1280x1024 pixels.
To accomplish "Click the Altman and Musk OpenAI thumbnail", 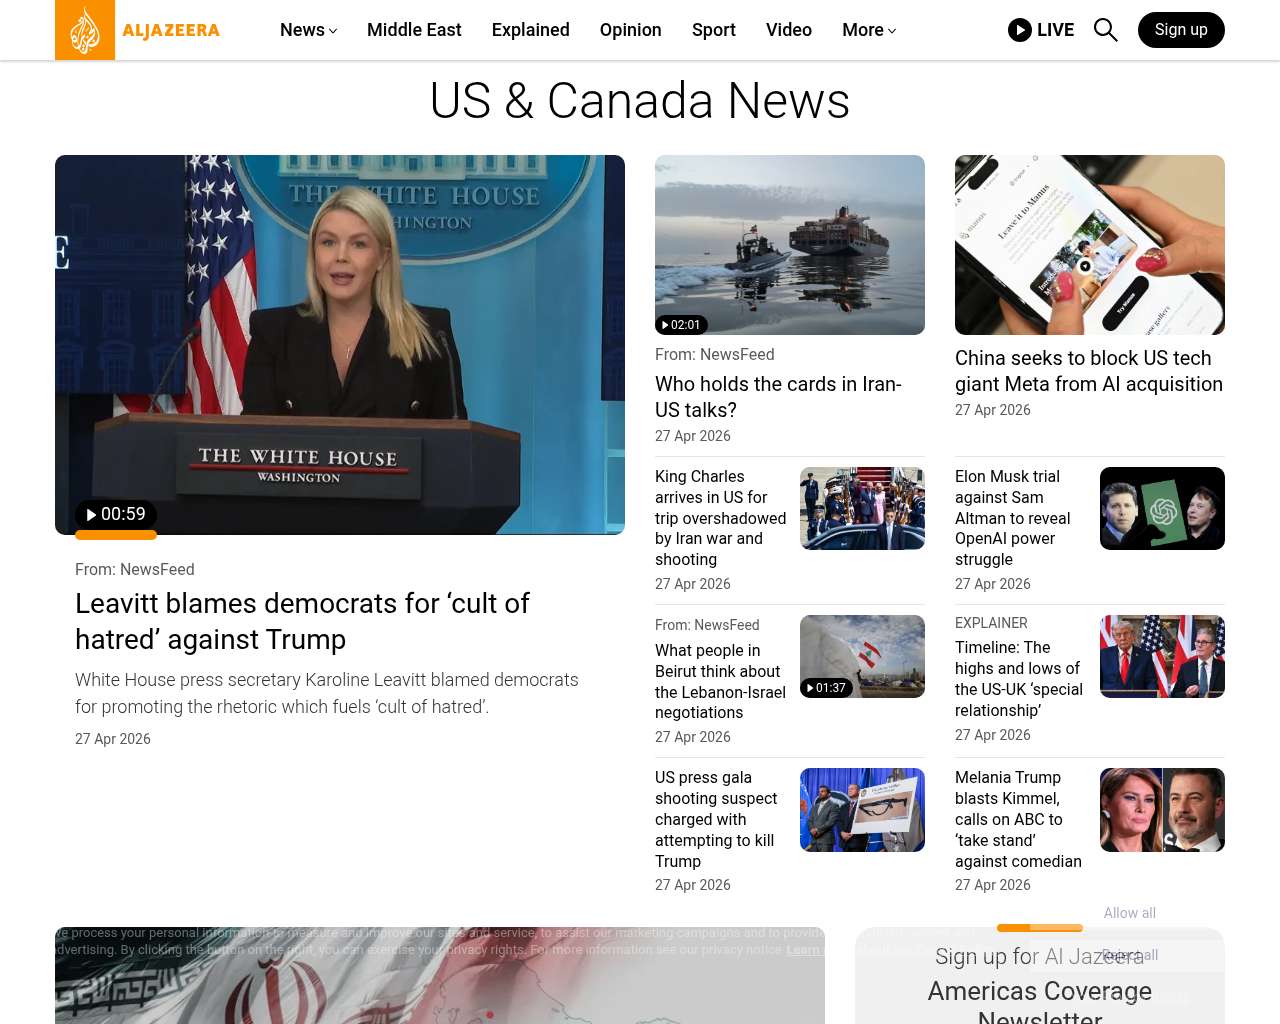I will [x=1162, y=508].
